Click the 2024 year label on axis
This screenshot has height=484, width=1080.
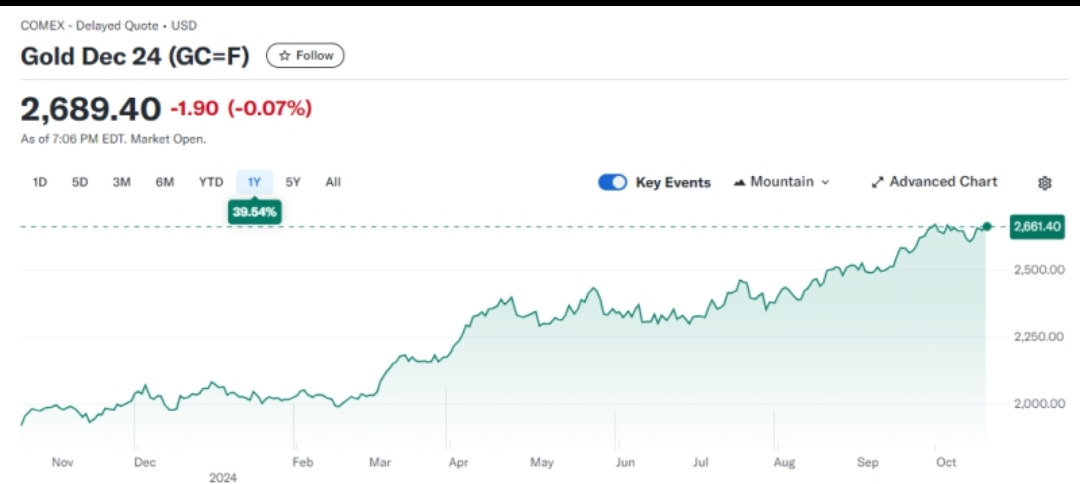click(223, 476)
